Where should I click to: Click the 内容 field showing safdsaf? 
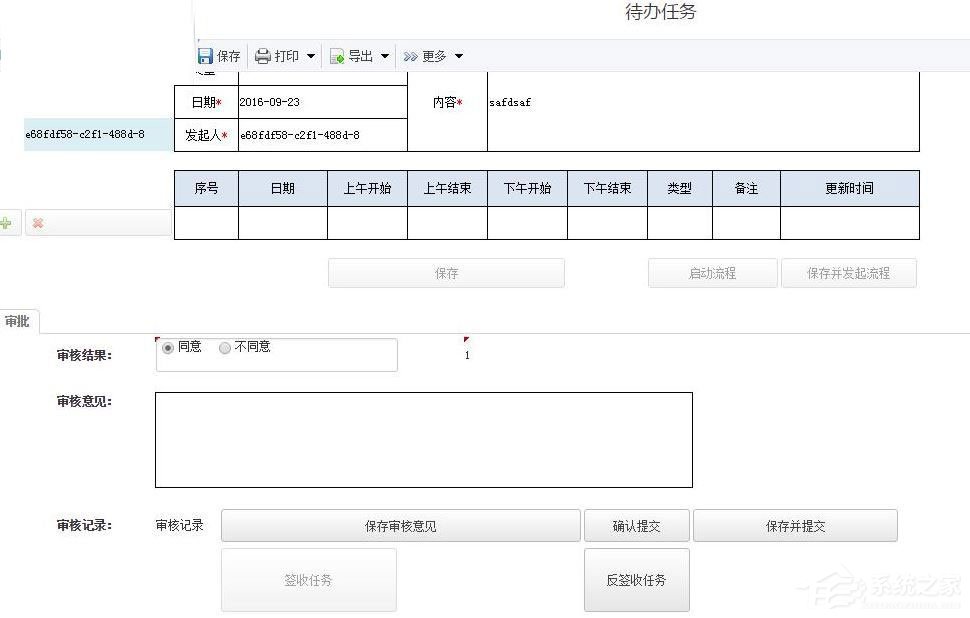coord(703,111)
